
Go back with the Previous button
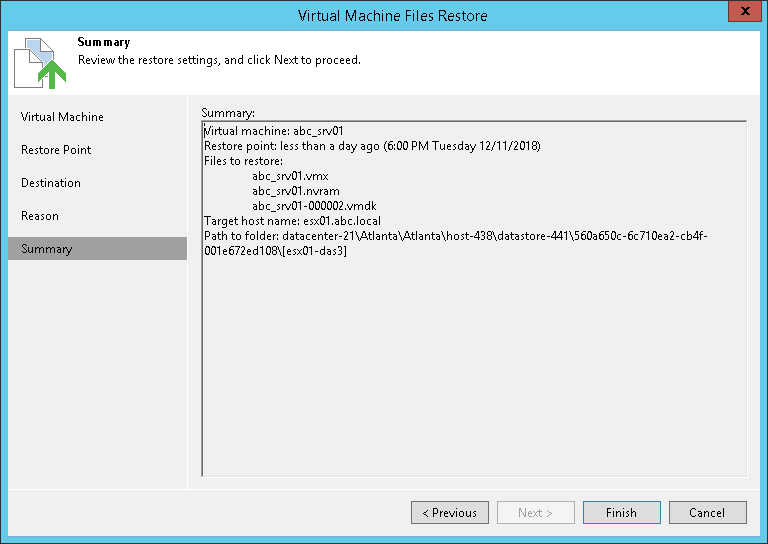coord(449,513)
